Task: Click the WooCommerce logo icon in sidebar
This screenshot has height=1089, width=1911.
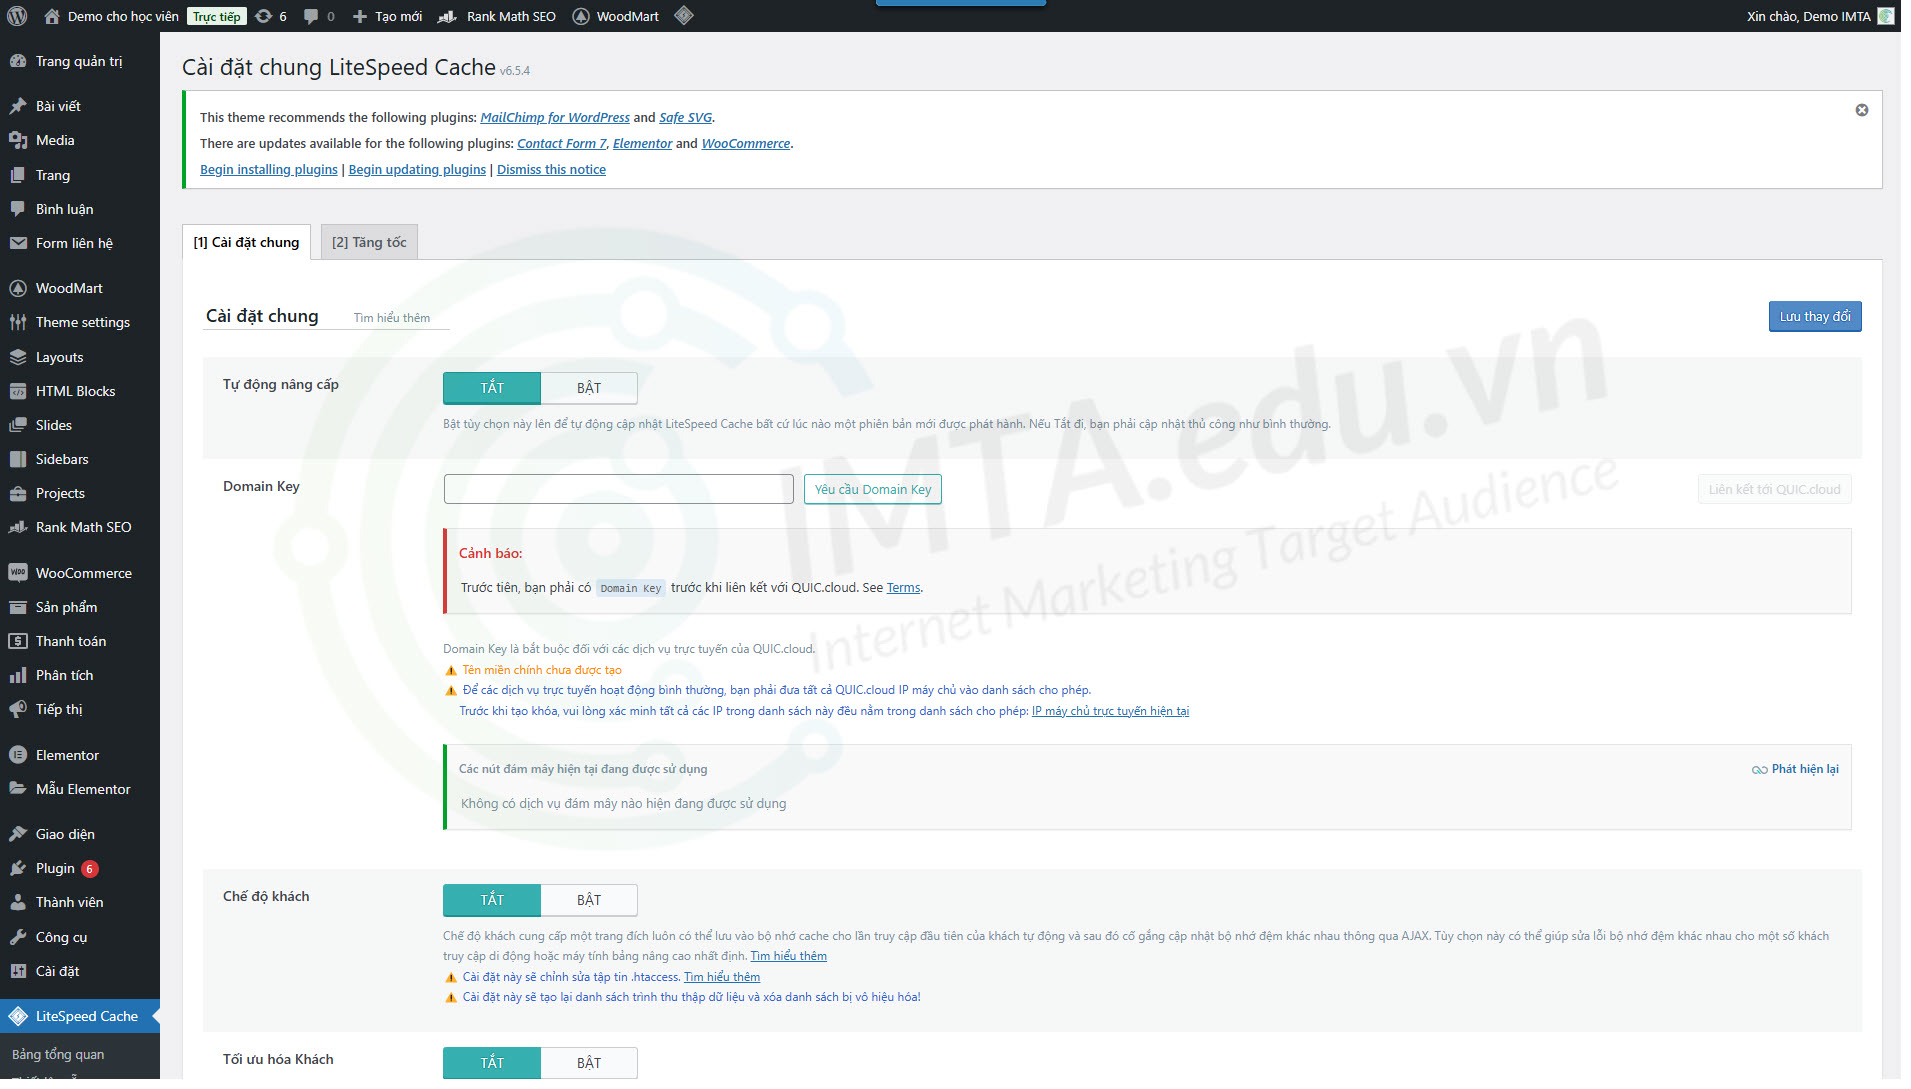Action: tap(18, 573)
